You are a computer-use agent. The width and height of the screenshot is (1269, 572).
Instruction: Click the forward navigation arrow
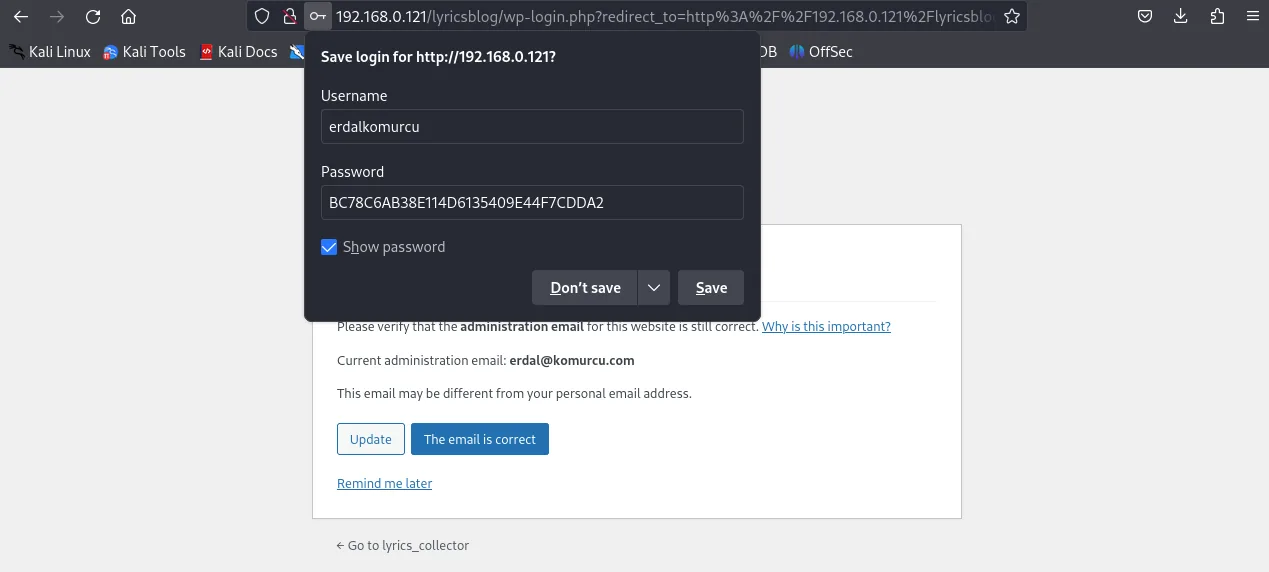56,16
